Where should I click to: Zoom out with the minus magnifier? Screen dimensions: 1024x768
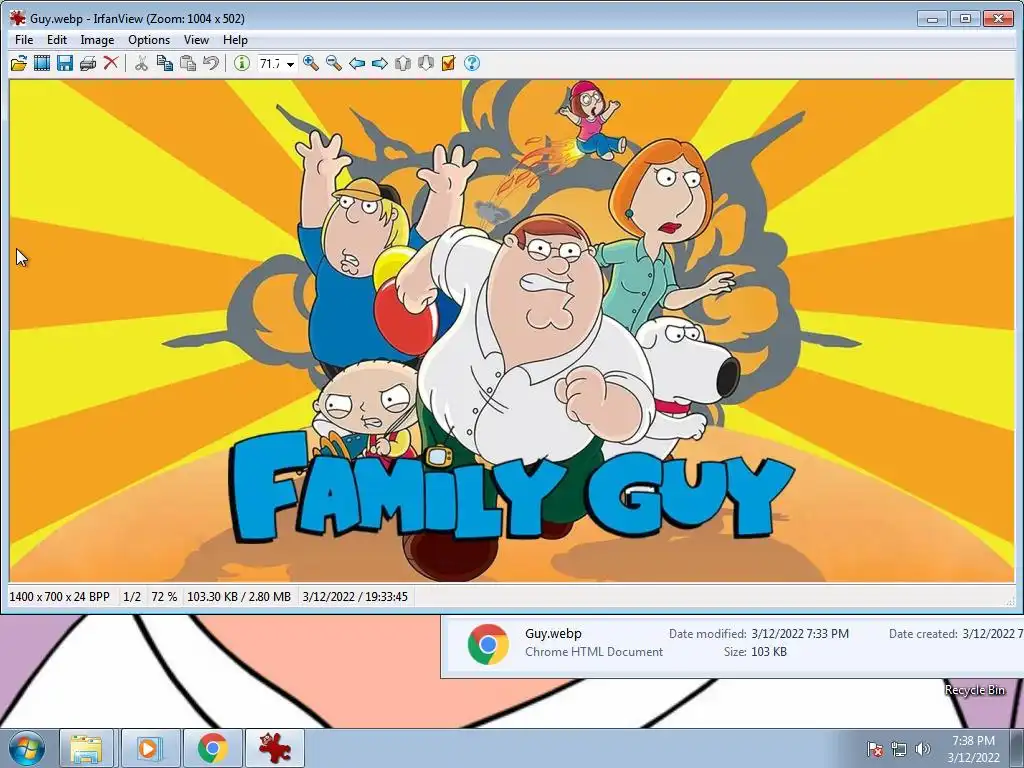(334, 63)
